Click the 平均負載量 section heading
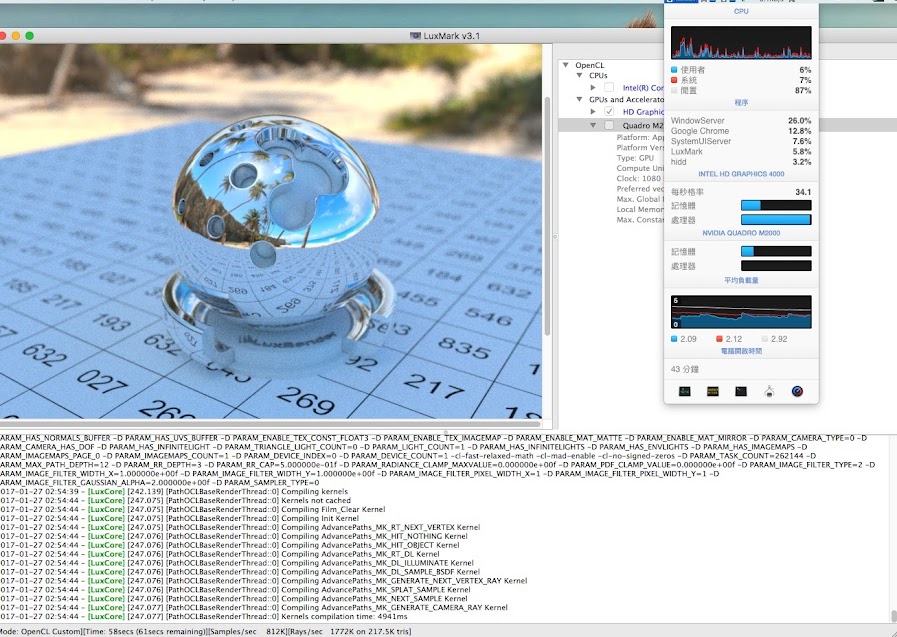The width and height of the screenshot is (897, 637). coord(741,280)
